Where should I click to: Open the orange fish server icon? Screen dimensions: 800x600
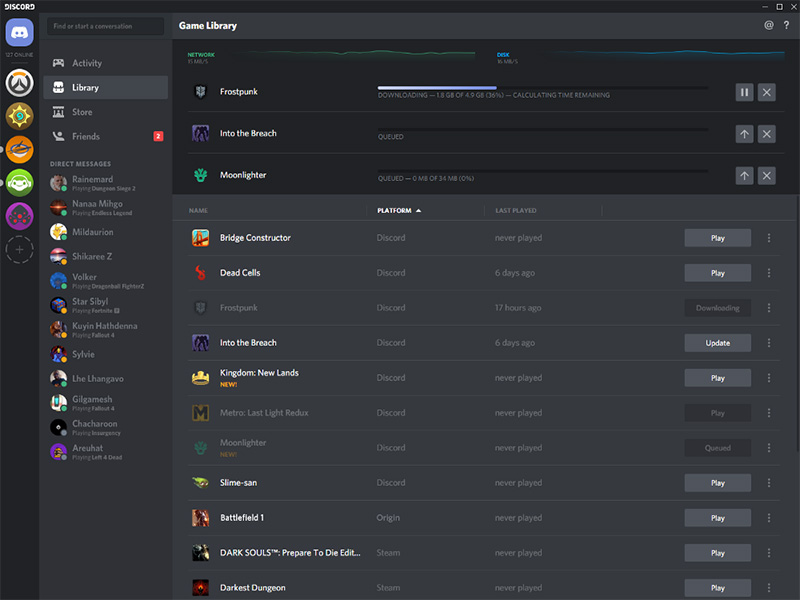point(19,149)
